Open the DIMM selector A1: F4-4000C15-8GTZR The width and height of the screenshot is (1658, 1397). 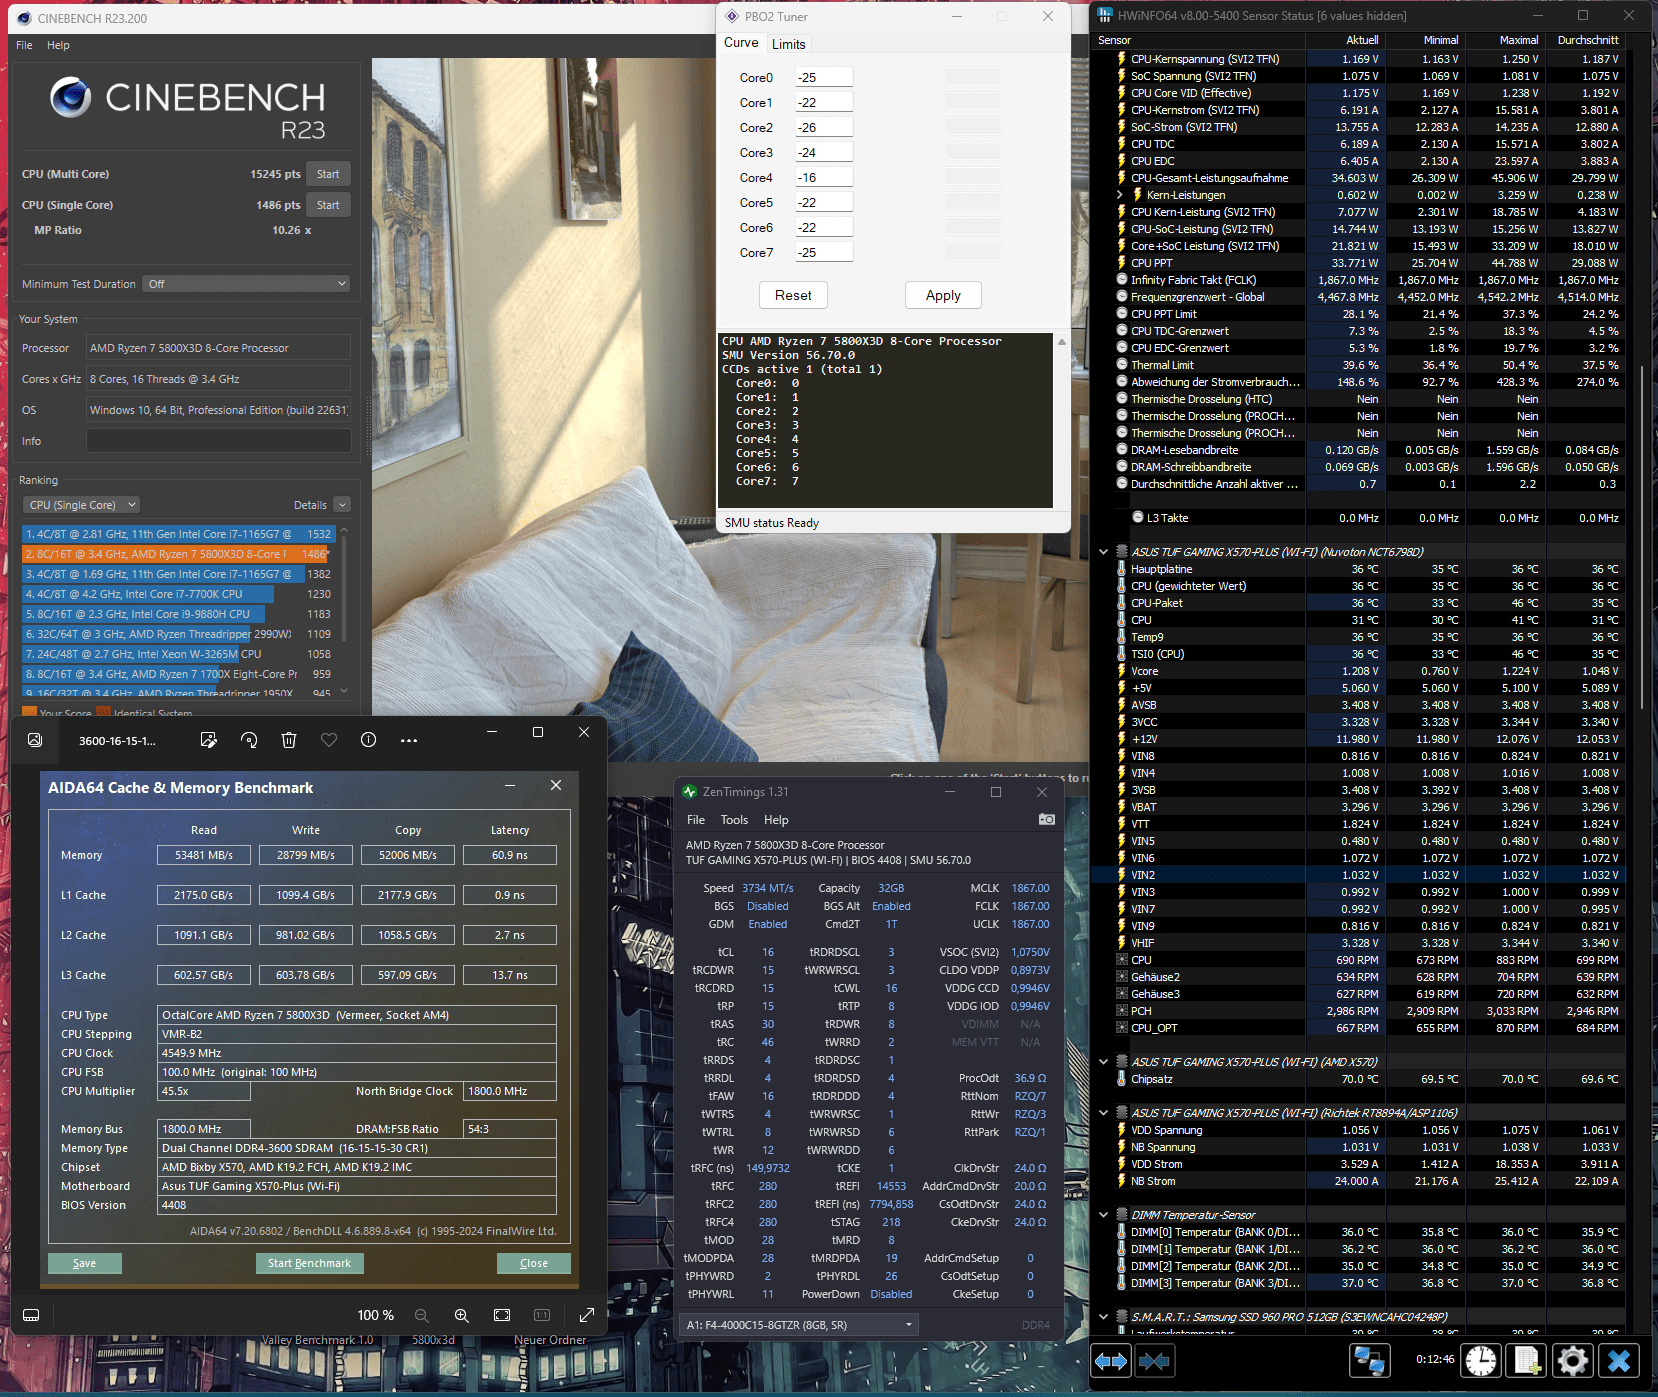point(799,1325)
